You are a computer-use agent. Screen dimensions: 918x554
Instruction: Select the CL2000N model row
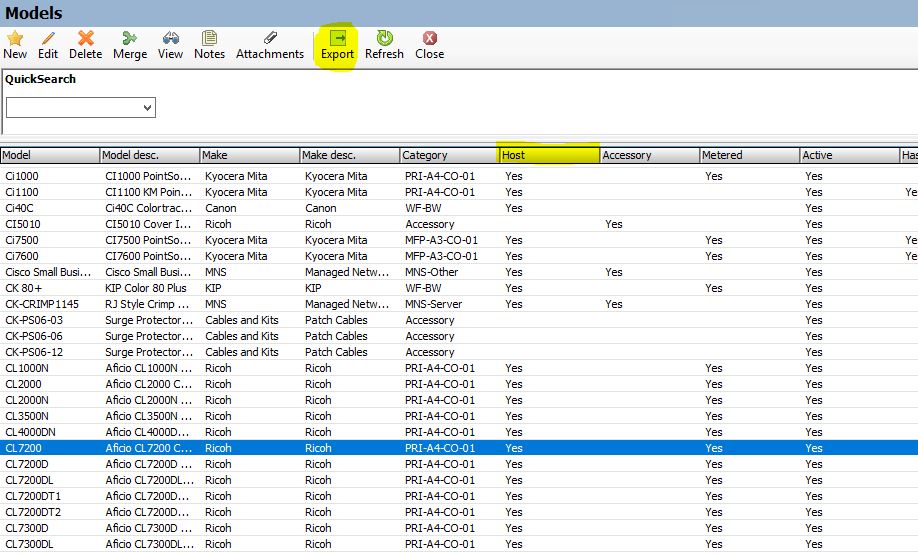click(459, 401)
